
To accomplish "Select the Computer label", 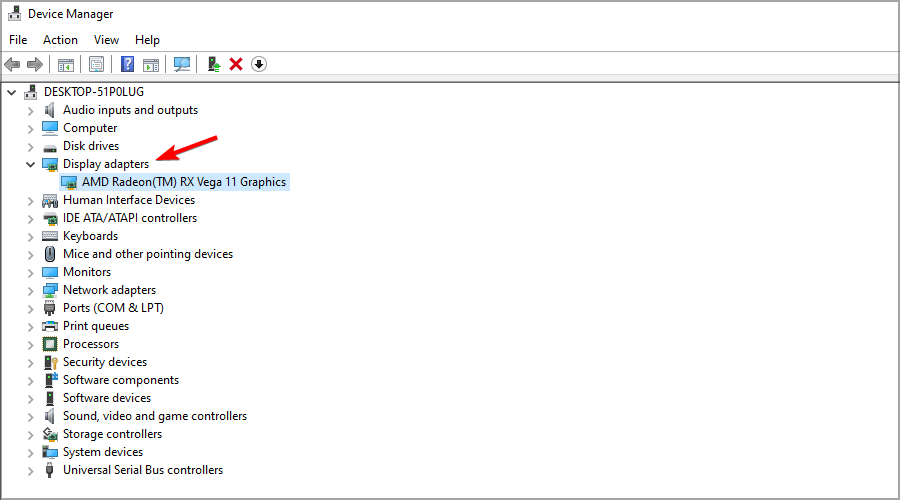I will point(90,128).
